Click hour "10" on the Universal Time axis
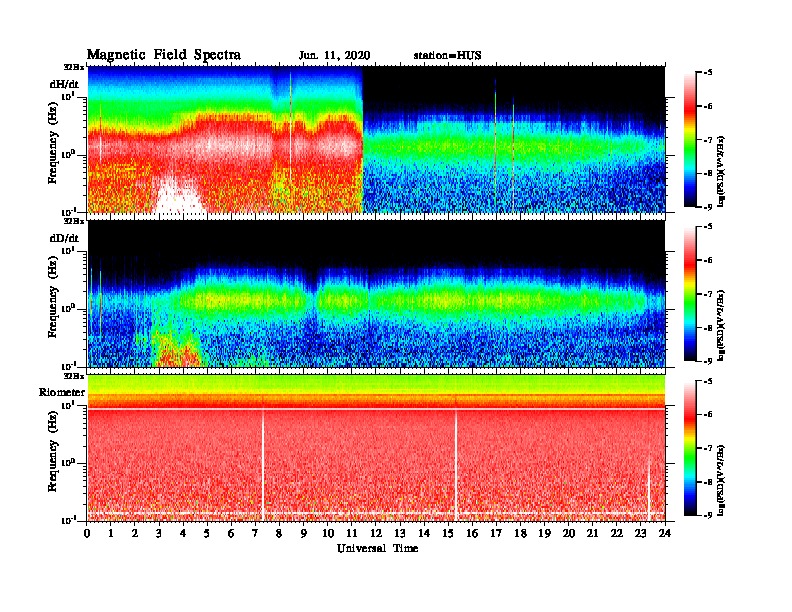Image resolution: width=792 pixels, height=612 pixels. pos(328,534)
